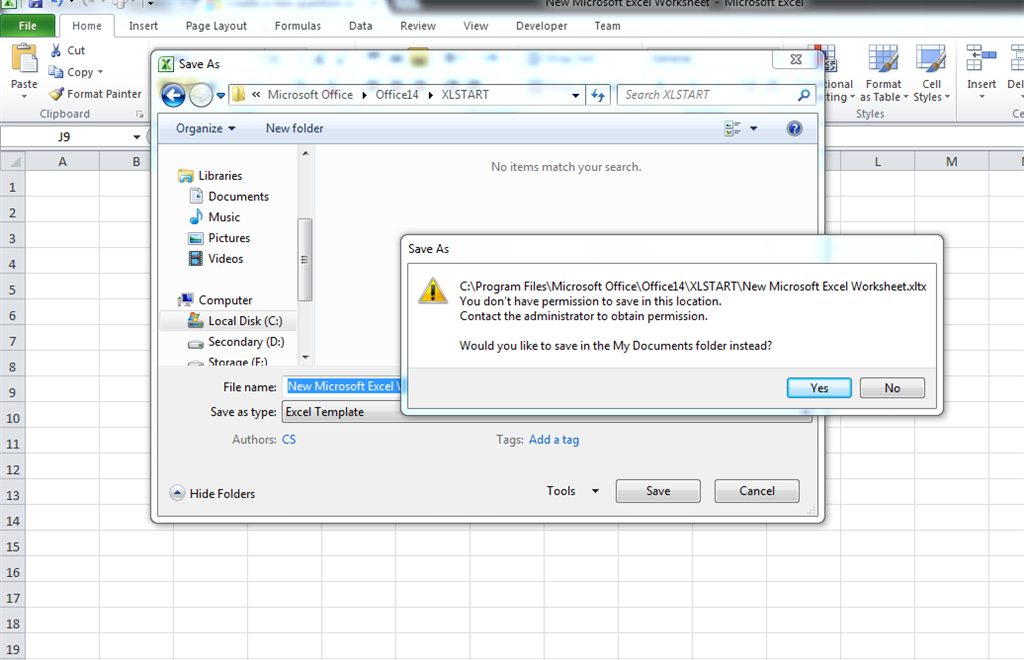Select the Format Painter brush icon
This screenshot has width=1024, height=660.
tap(57, 94)
